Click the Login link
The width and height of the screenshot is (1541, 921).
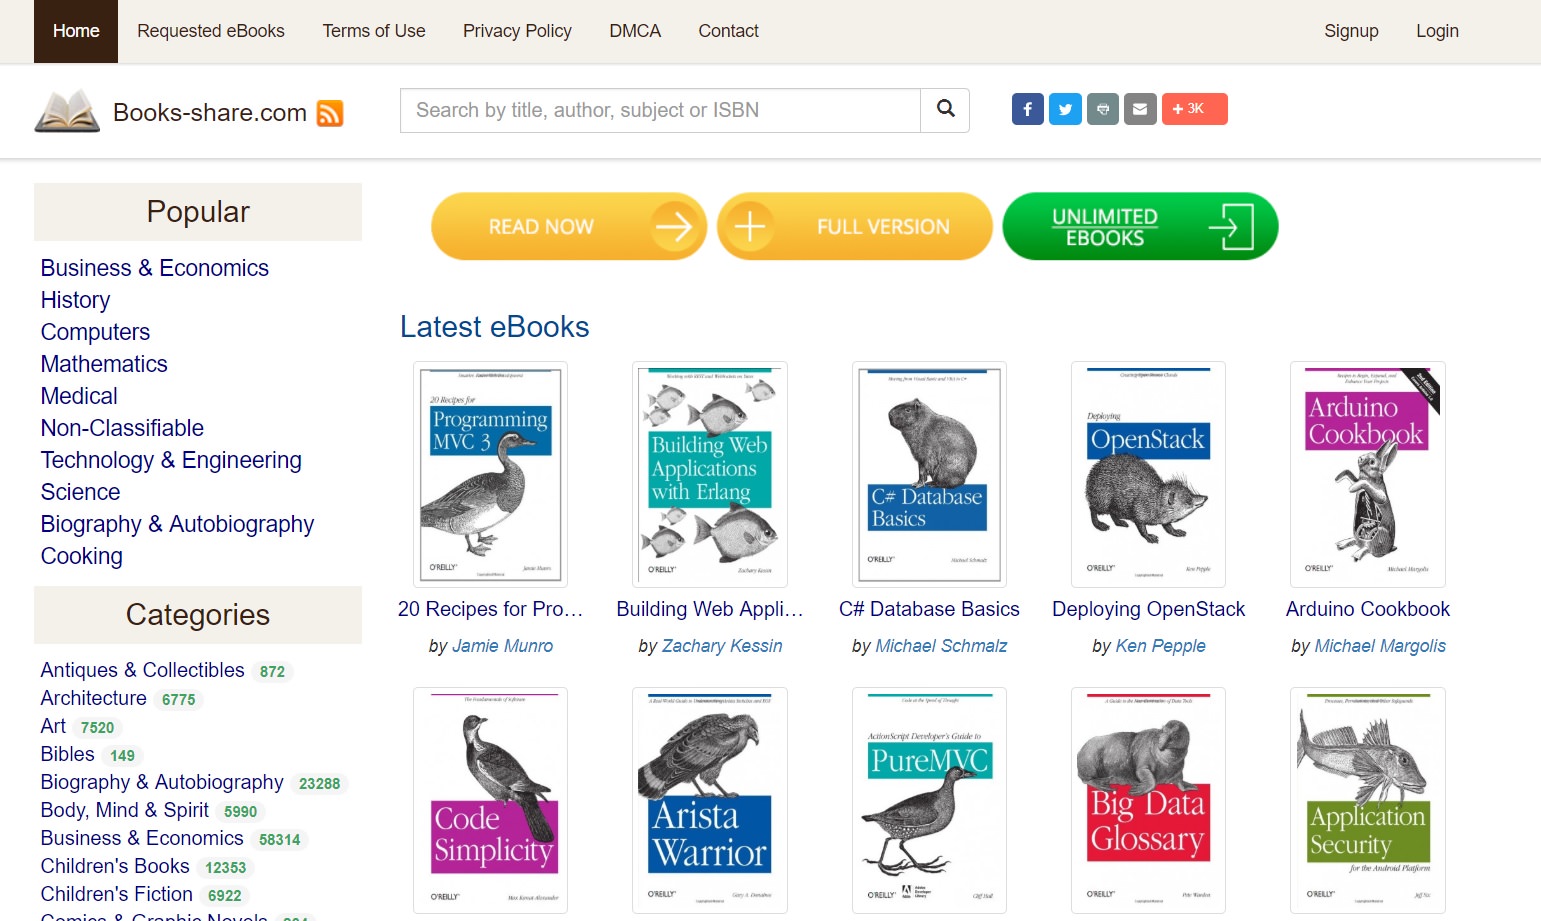[1437, 31]
